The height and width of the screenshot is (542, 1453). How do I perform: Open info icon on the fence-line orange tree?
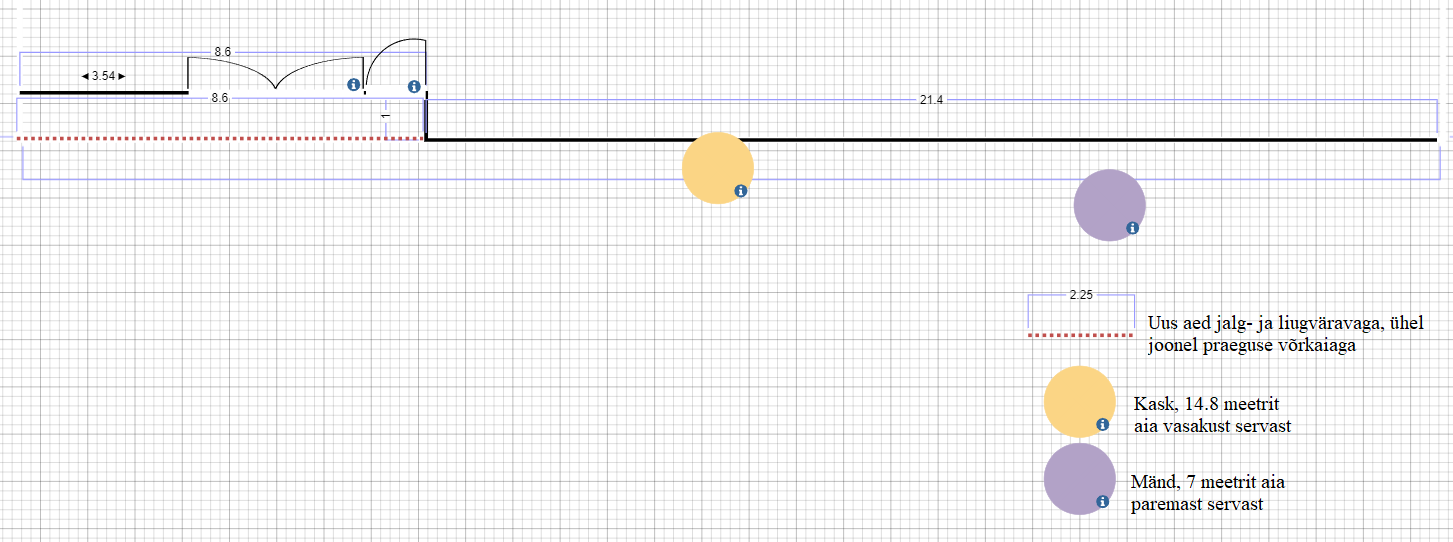tap(741, 191)
